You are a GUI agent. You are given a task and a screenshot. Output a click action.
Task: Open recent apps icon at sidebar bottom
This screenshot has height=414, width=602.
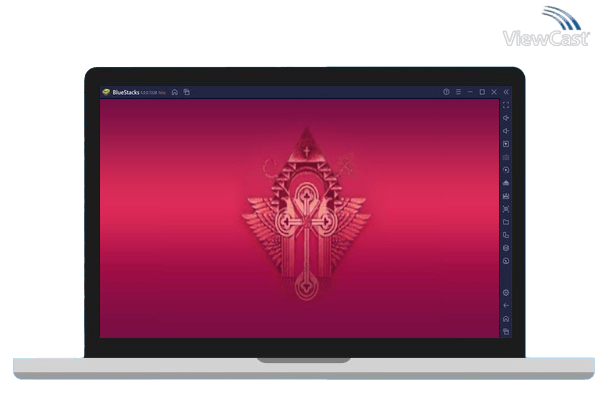pyautogui.click(x=506, y=331)
